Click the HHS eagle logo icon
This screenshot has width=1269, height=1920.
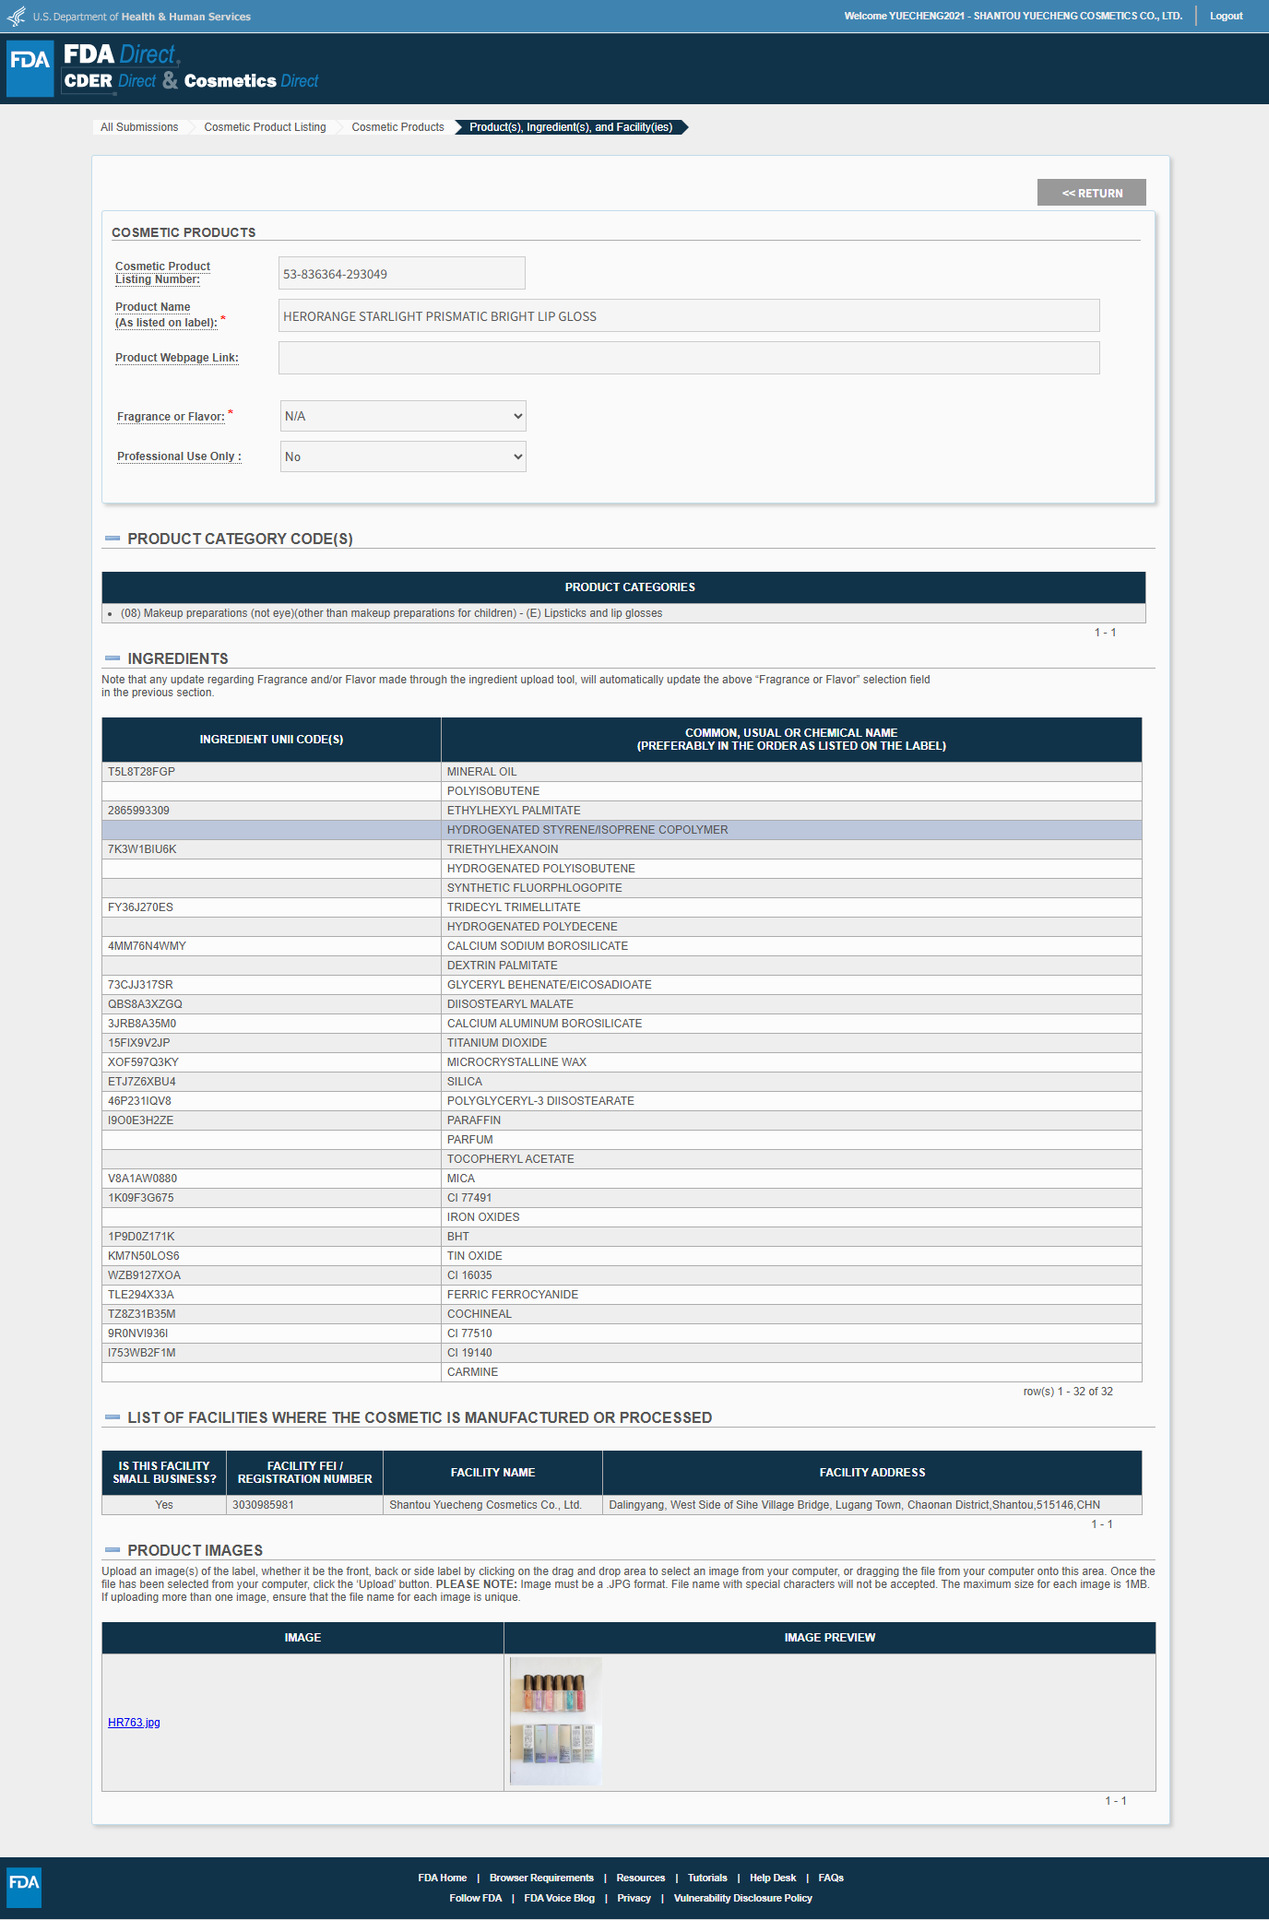pos(16,16)
